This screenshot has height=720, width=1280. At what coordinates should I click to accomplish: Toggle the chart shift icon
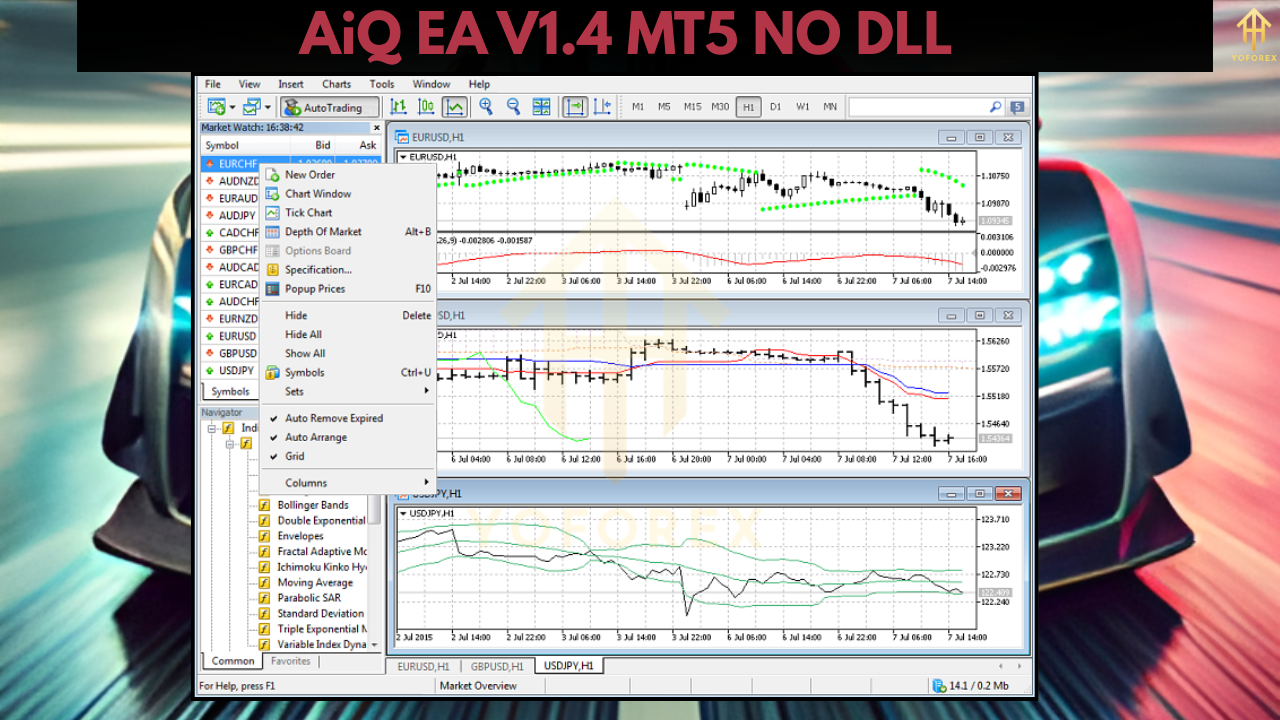[x=602, y=107]
